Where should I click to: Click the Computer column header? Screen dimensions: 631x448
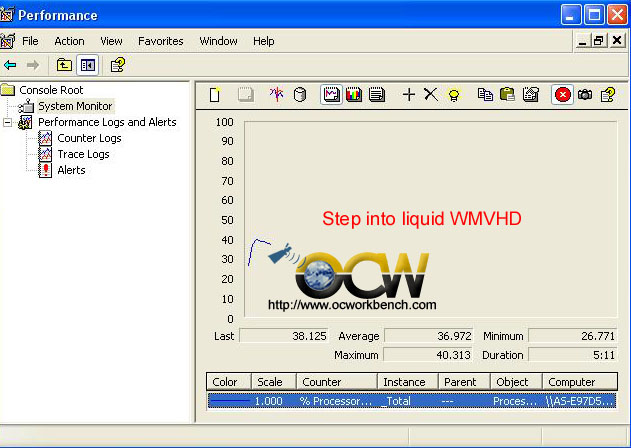pos(580,382)
